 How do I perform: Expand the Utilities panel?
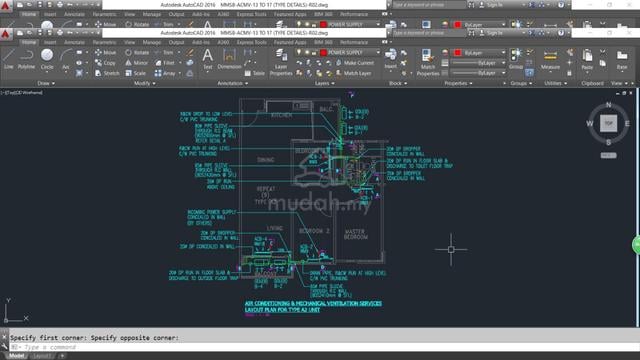[x=555, y=83]
